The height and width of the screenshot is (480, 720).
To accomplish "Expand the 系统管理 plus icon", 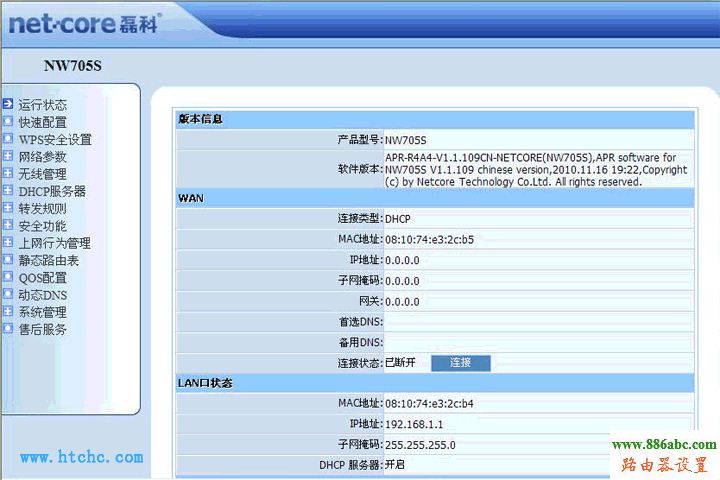I will [7, 312].
